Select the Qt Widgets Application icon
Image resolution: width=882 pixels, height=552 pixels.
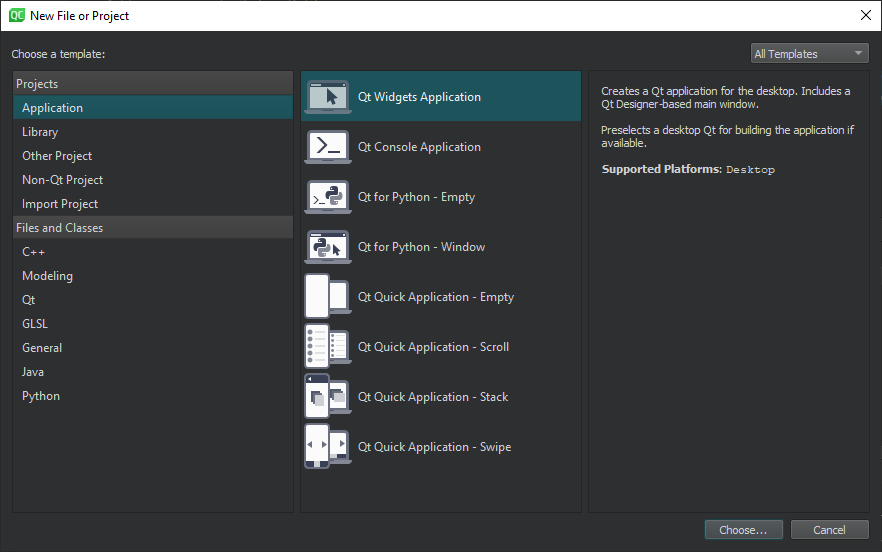tap(328, 97)
